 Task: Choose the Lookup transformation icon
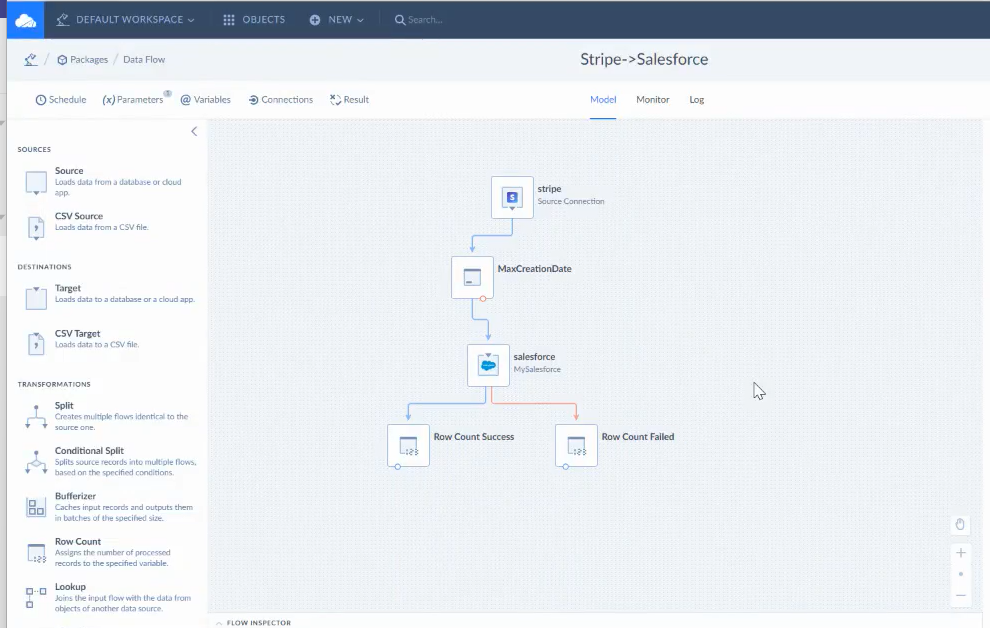tap(36, 597)
